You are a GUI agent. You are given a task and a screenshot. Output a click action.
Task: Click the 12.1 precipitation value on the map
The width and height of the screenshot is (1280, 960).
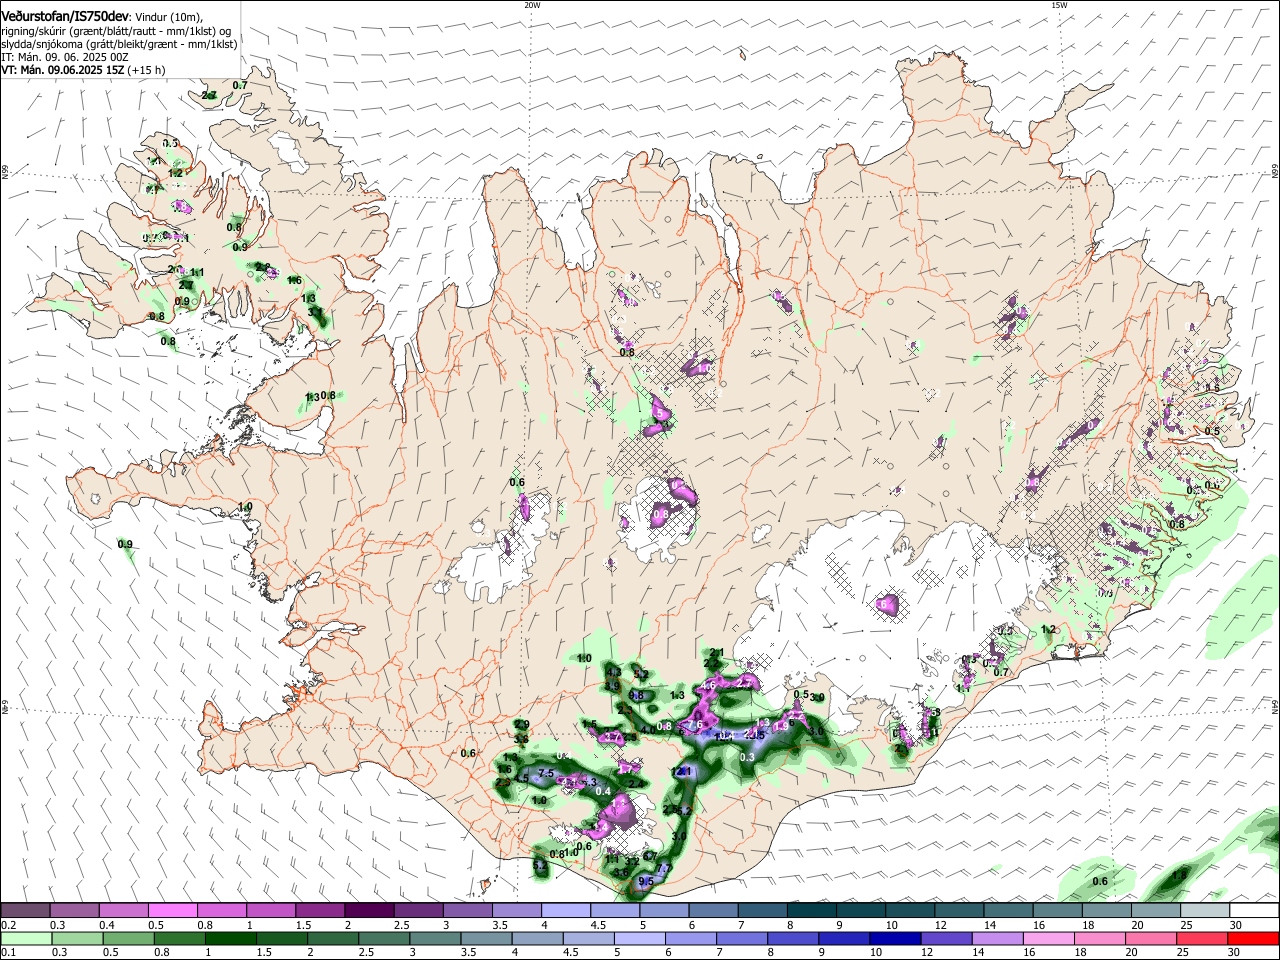click(x=681, y=771)
